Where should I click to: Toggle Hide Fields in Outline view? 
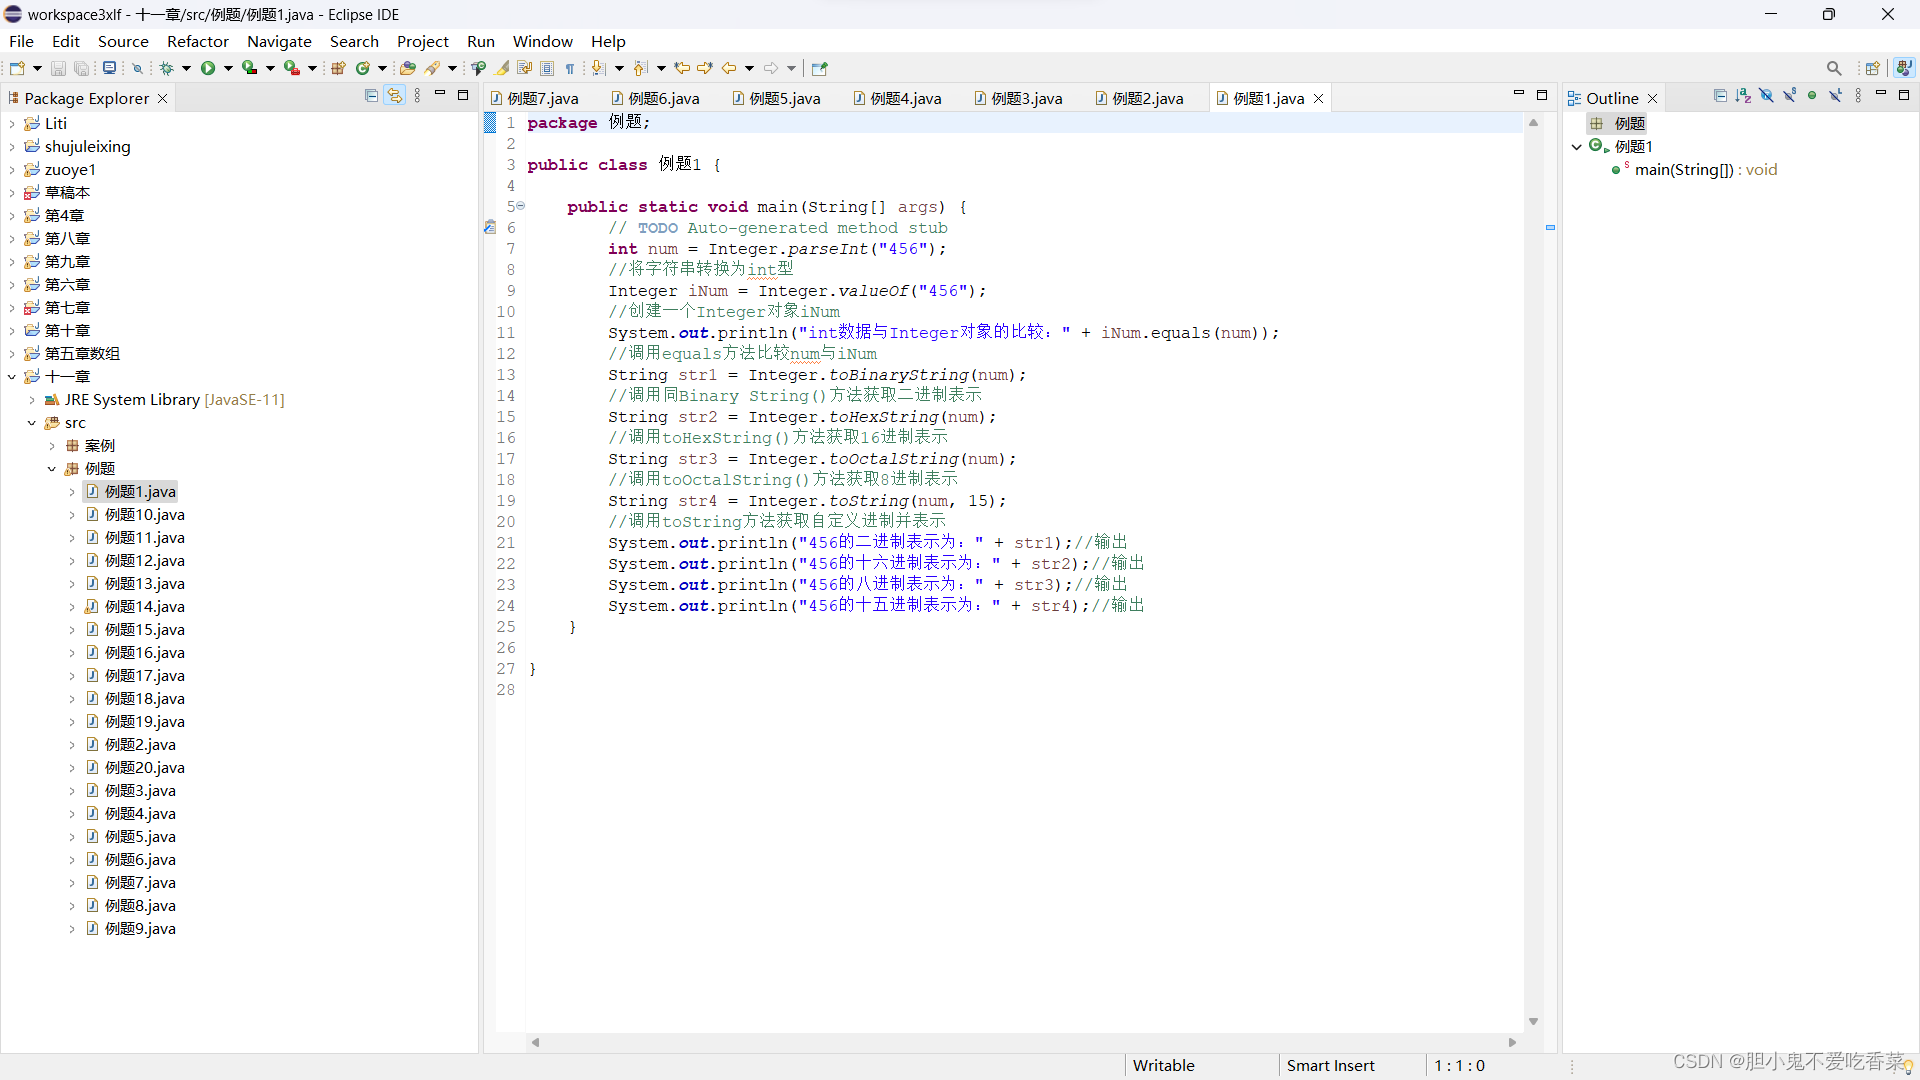point(1766,96)
